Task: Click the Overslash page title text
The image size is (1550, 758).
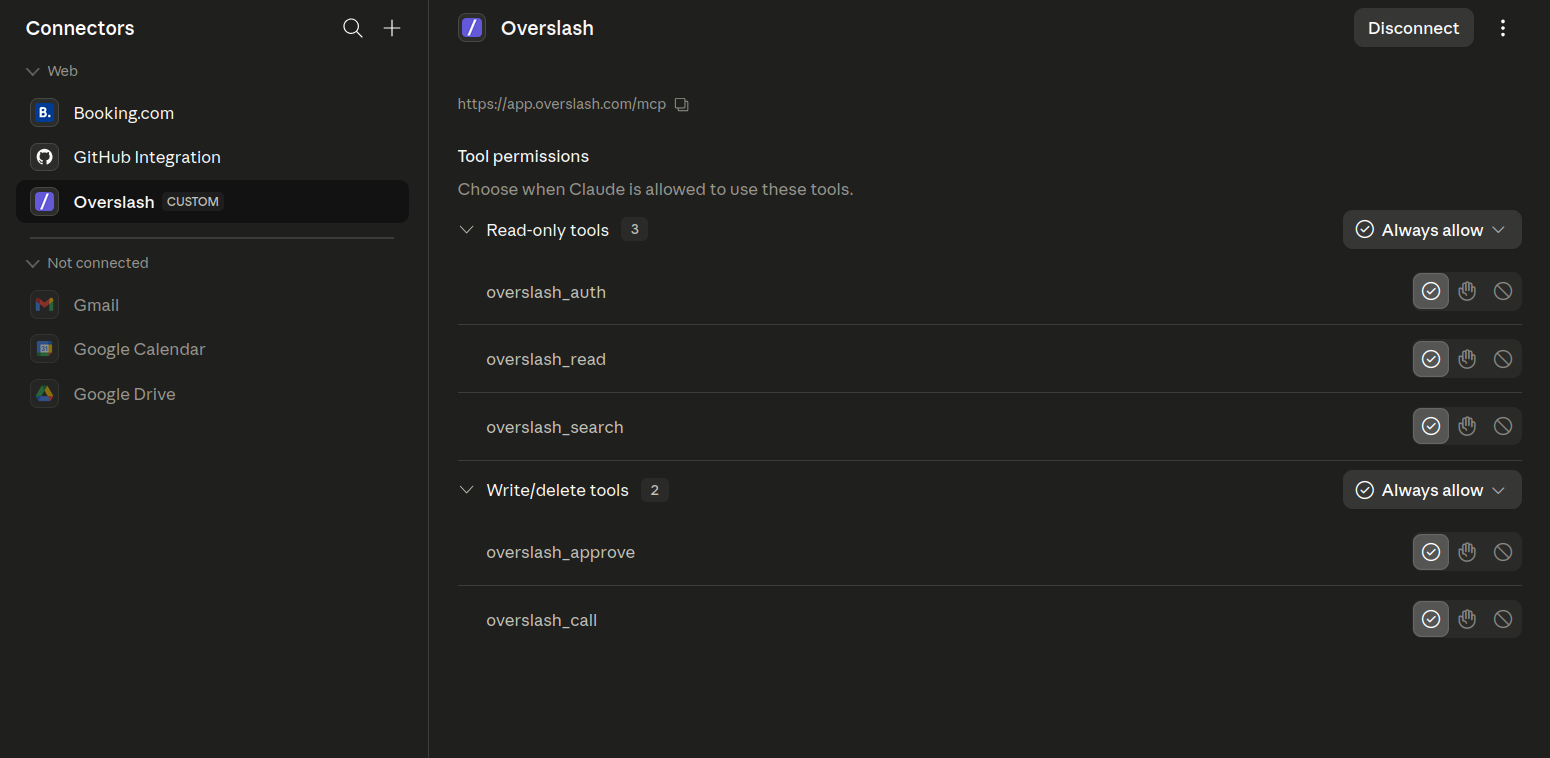Action: tap(547, 28)
